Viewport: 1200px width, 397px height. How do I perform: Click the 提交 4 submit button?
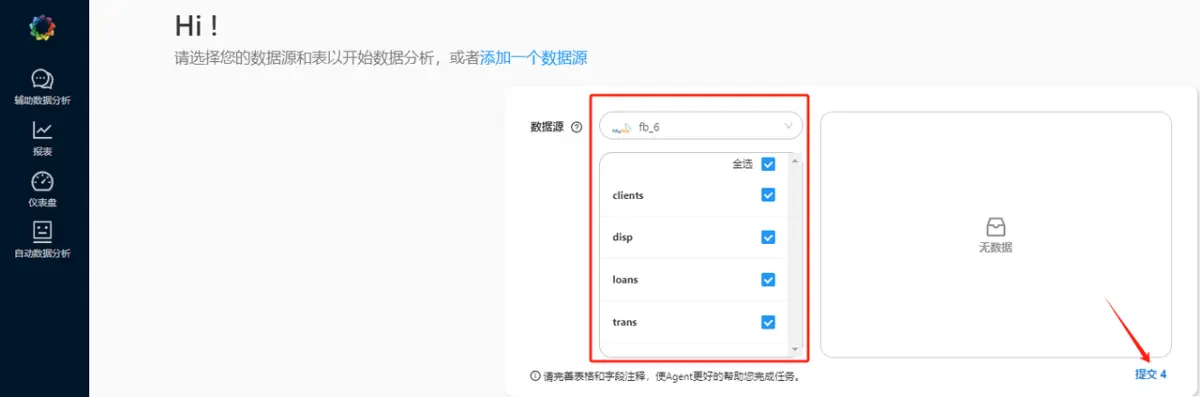[x=1151, y=374]
